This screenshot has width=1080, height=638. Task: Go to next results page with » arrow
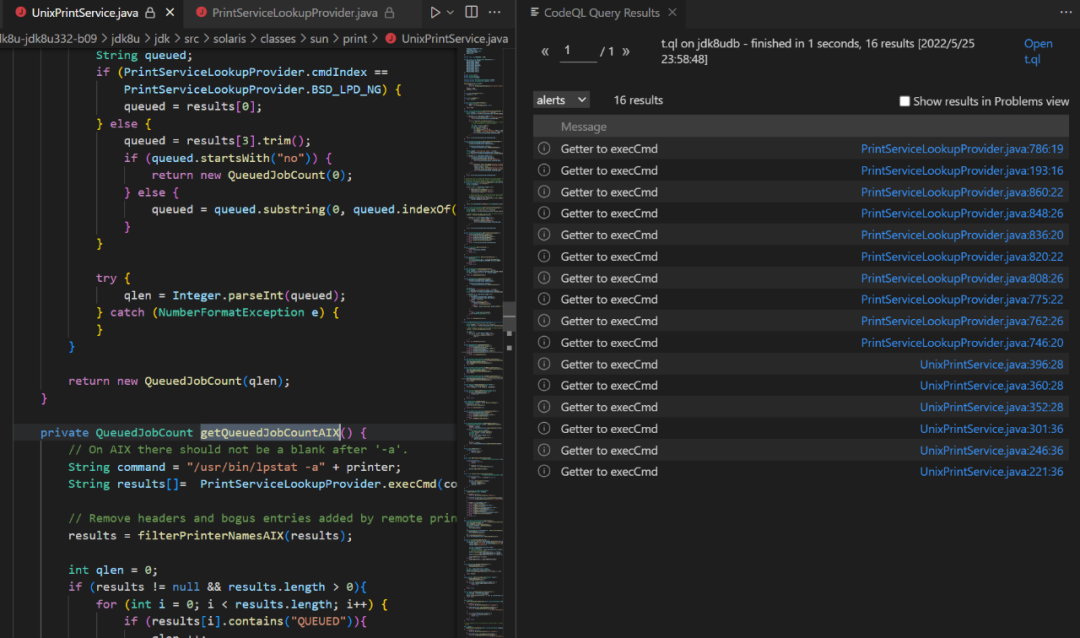(x=627, y=51)
